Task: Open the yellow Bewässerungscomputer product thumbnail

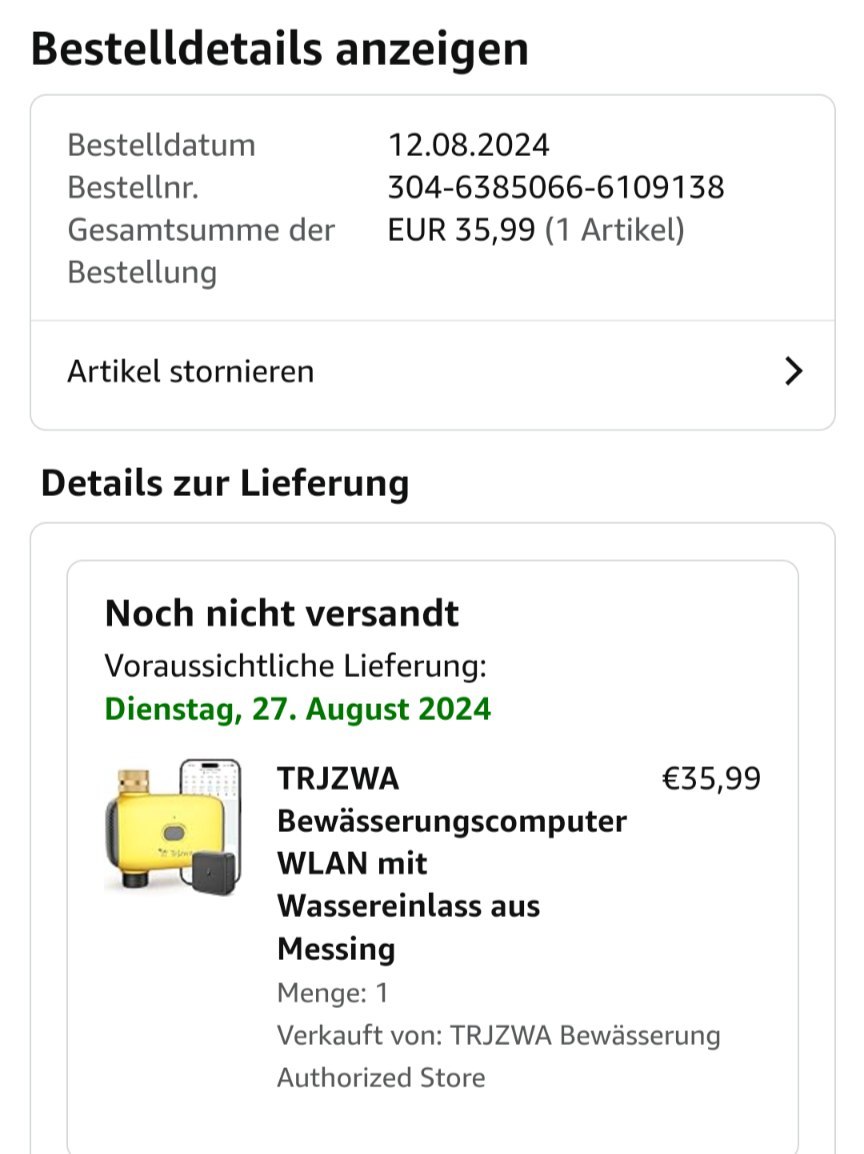Action: click(174, 826)
